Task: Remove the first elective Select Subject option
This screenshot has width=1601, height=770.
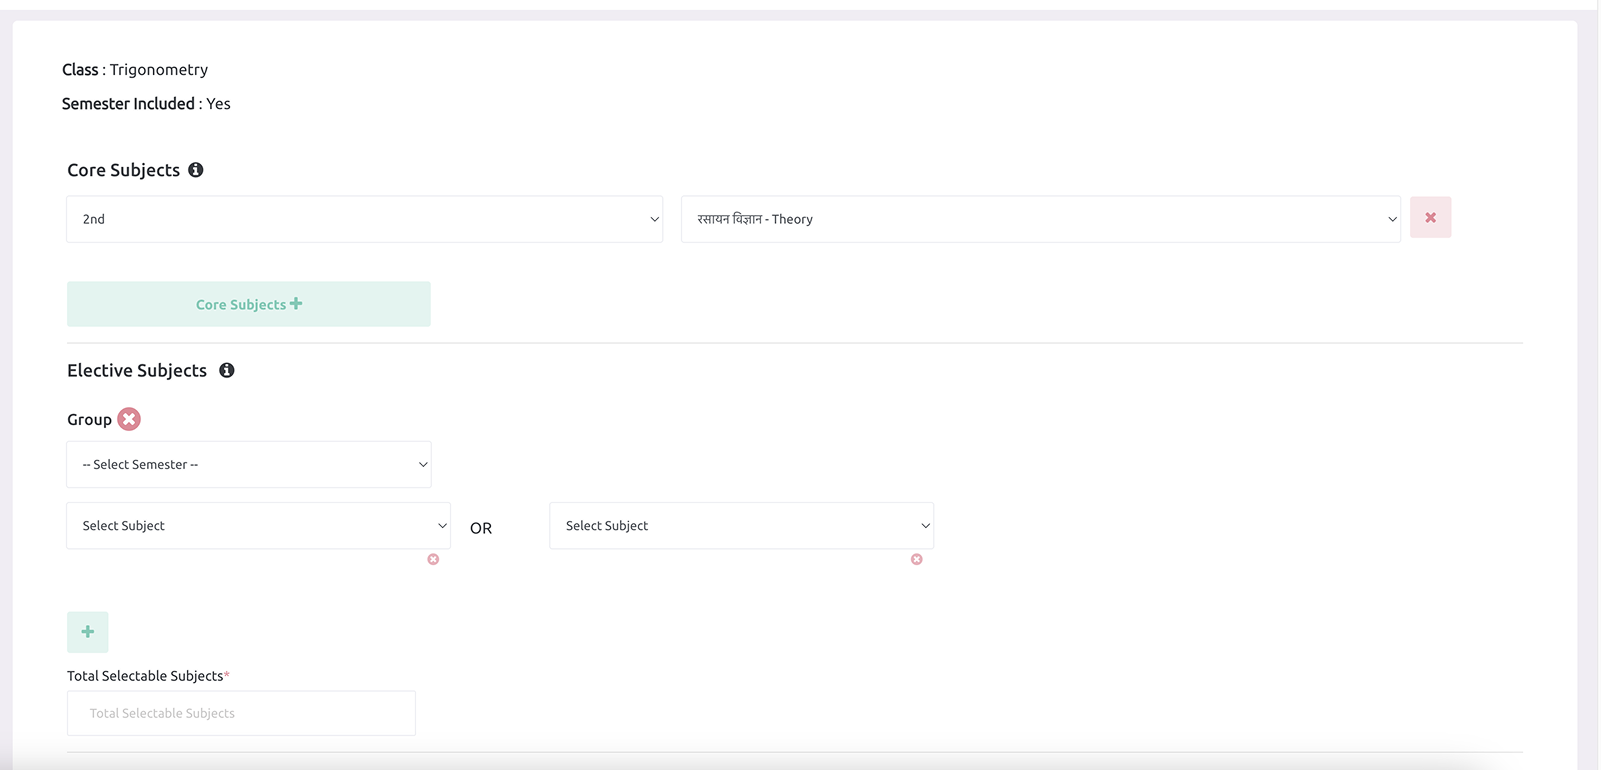Action: tap(433, 559)
